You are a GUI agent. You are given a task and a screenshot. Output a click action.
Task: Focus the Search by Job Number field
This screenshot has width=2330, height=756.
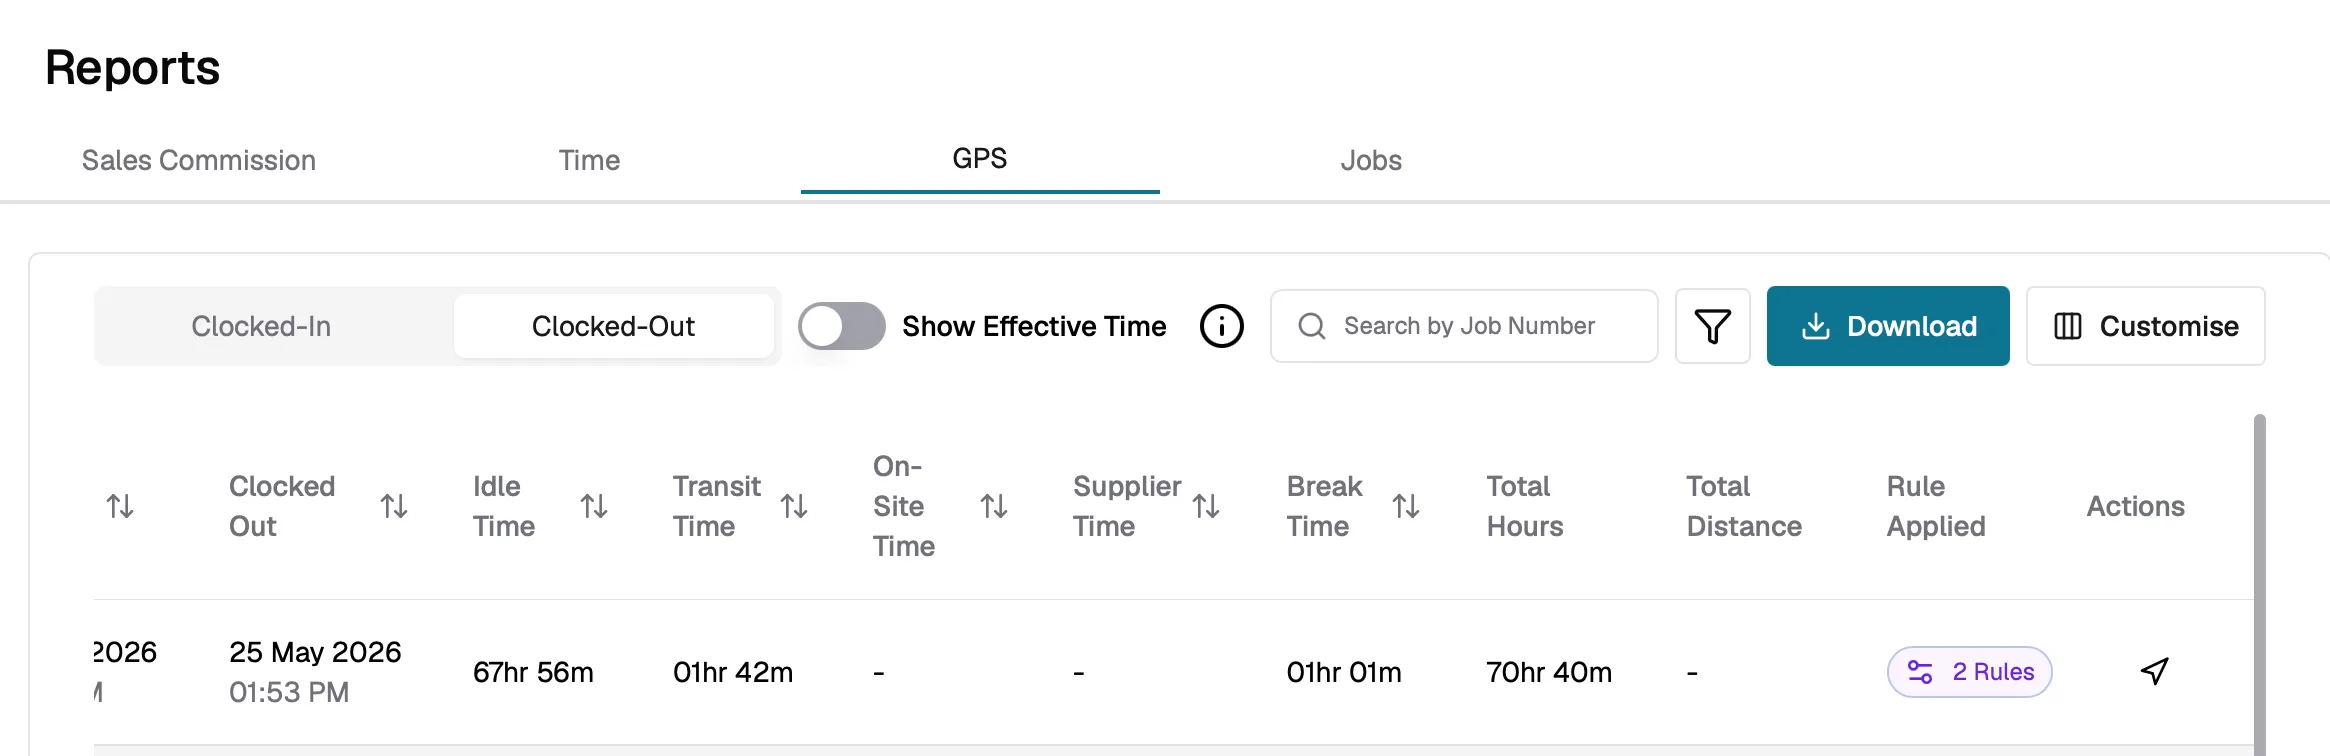[x=1464, y=326]
